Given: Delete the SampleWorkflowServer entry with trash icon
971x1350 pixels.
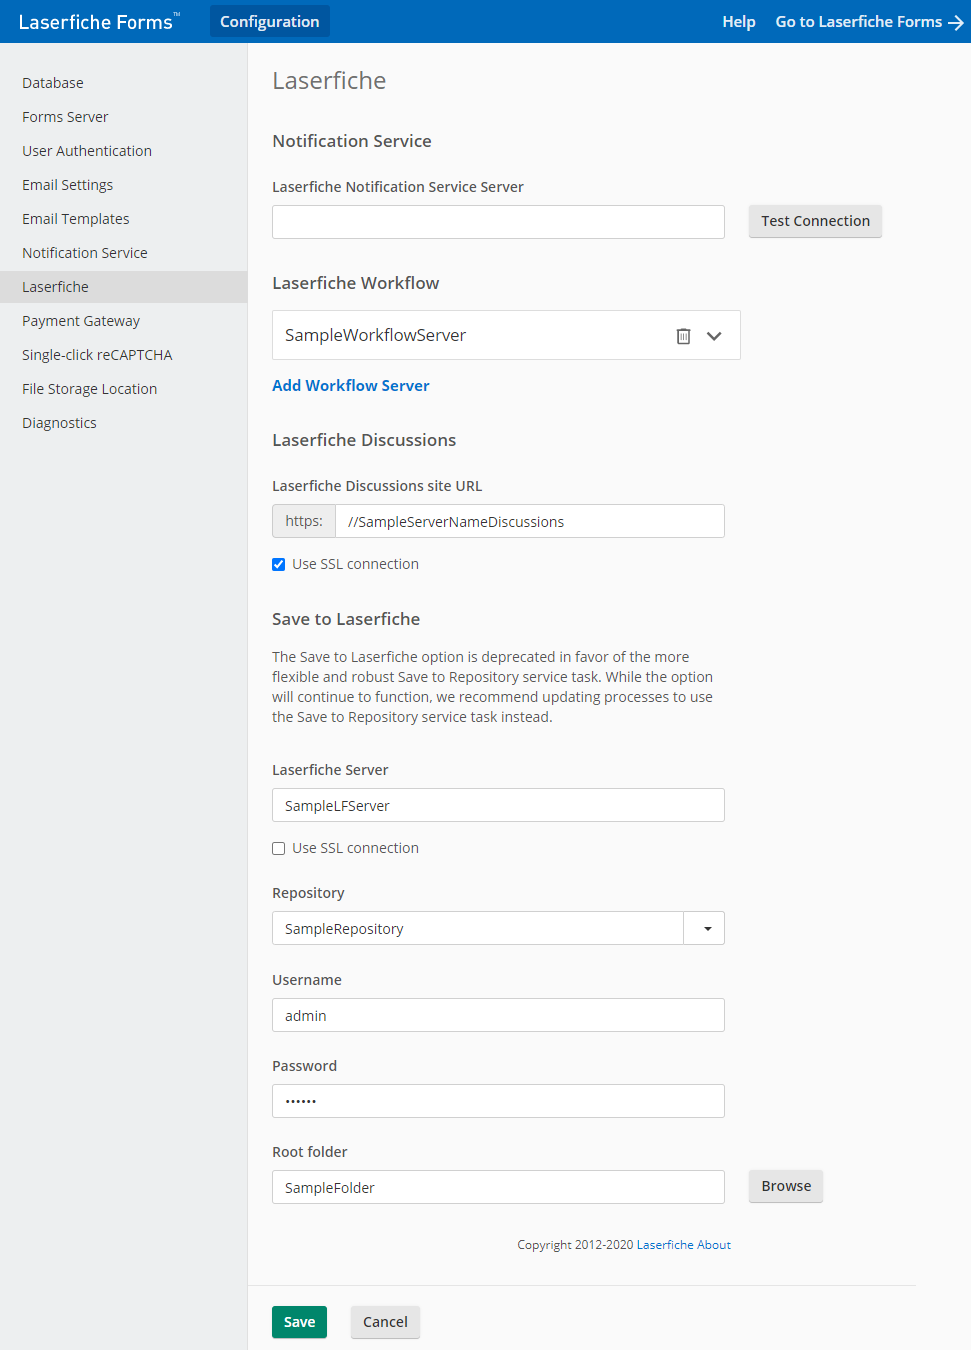Looking at the screenshot, I should [x=683, y=336].
